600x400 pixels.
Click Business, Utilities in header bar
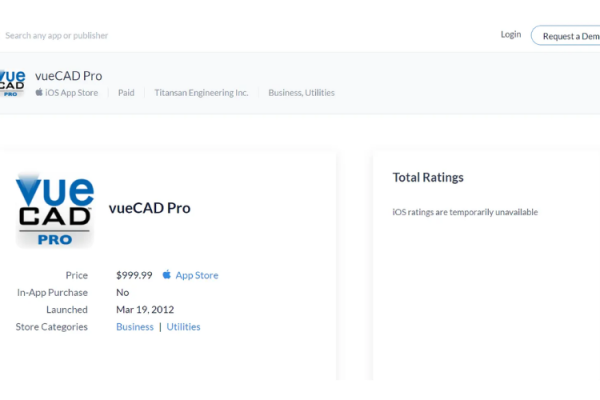click(302, 93)
